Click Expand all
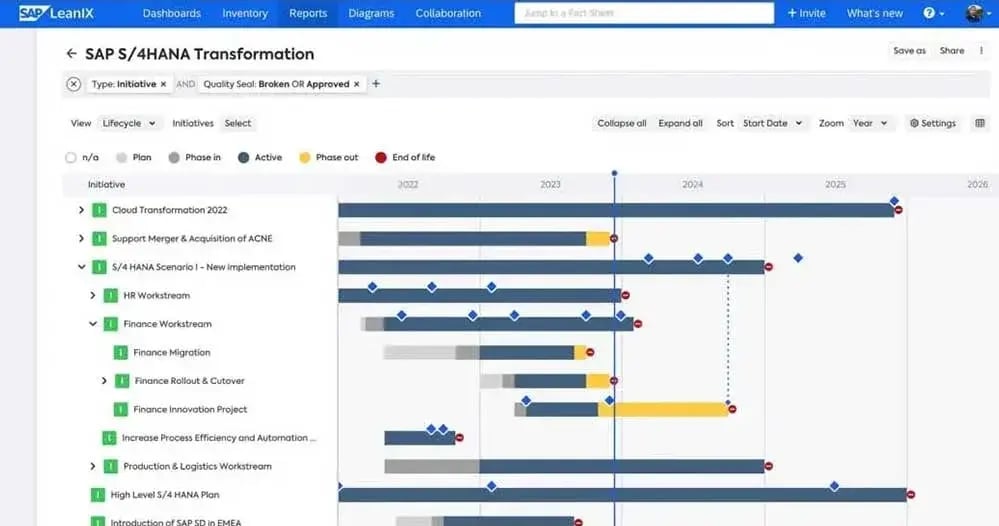This screenshot has width=999, height=526. coord(680,123)
